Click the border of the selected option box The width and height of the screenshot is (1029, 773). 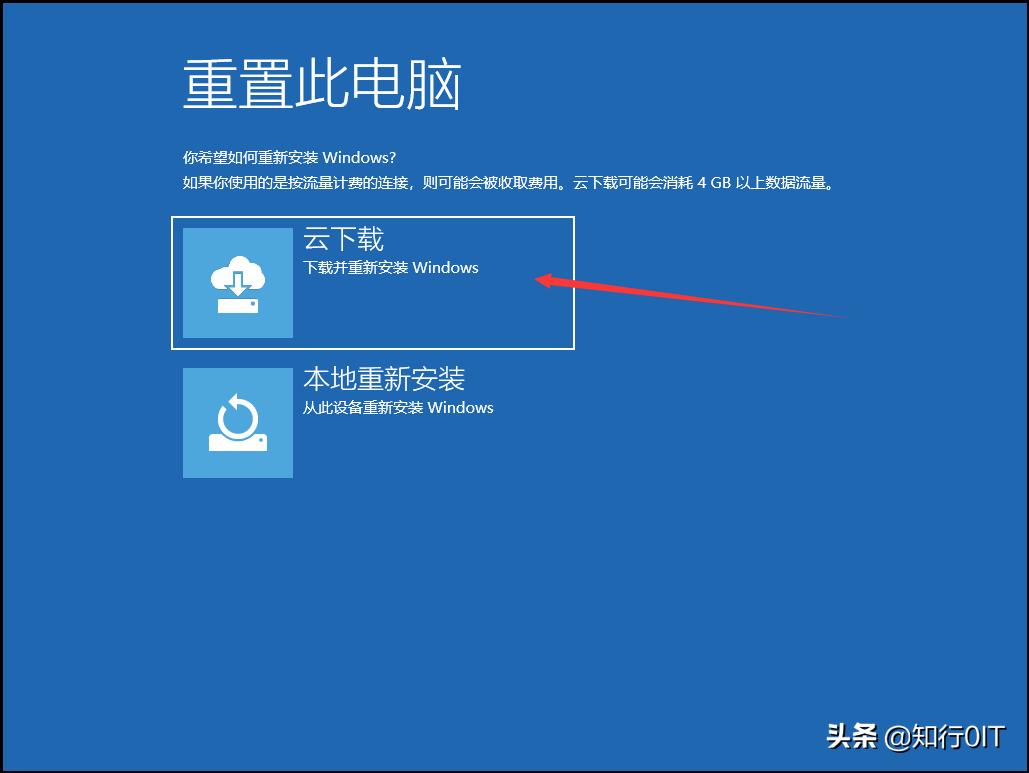(x=373, y=215)
